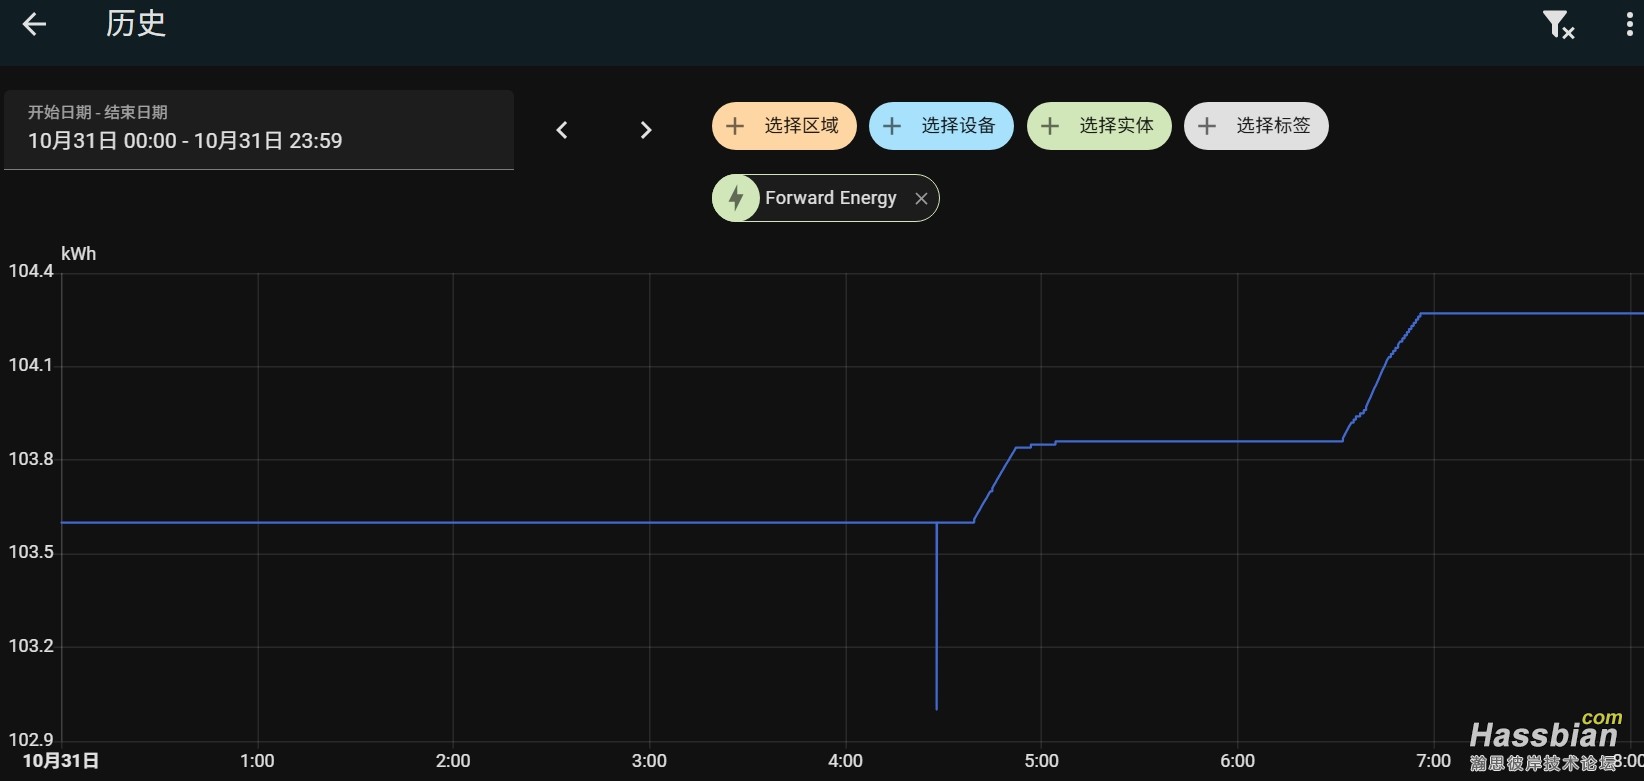Advance to the next date range
This screenshot has width=1644, height=781.
[646, 130]
